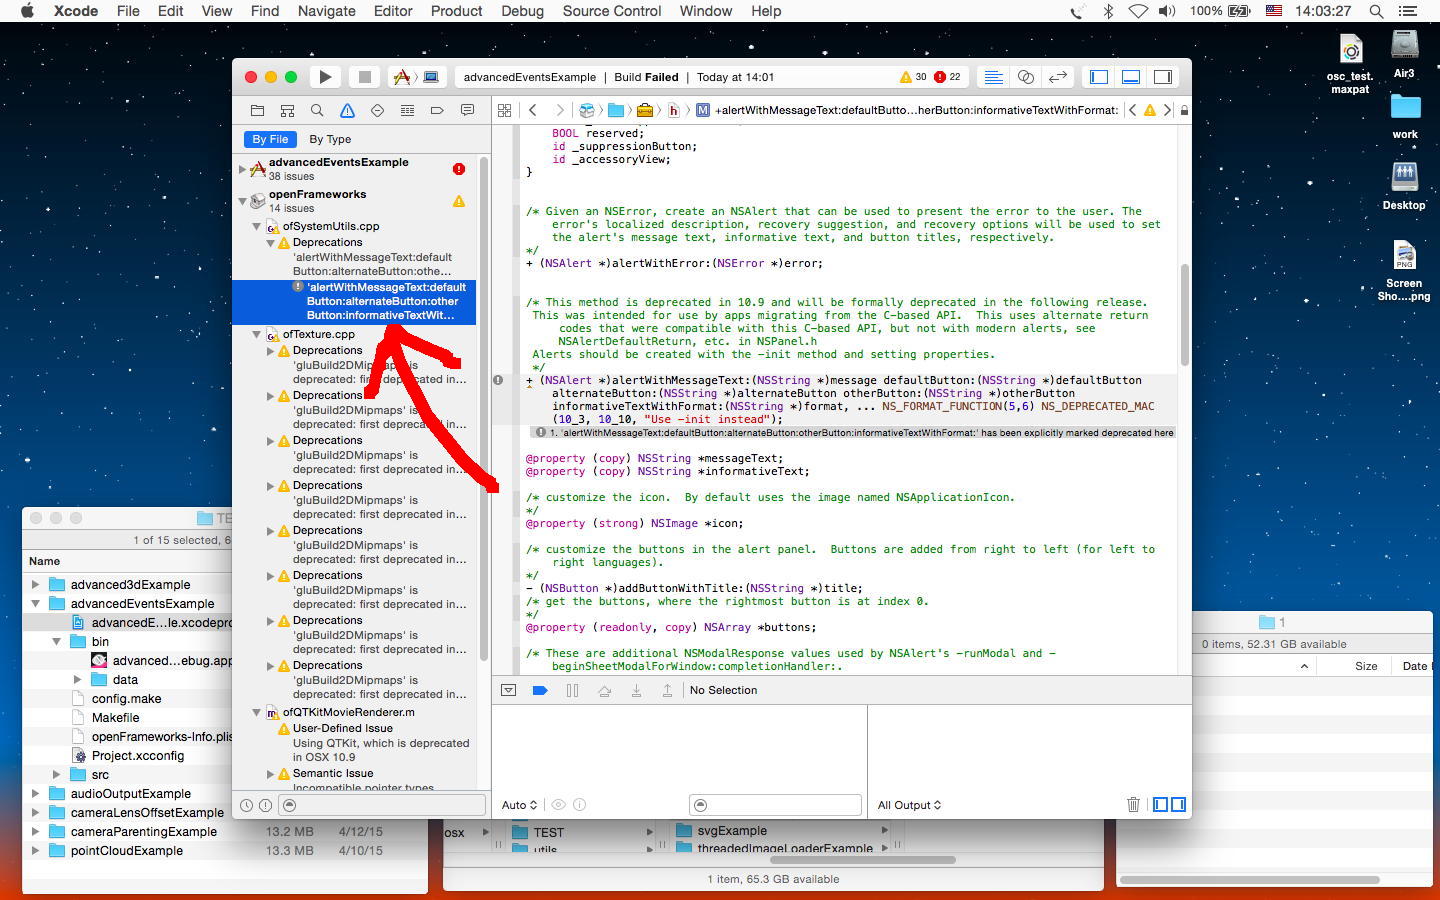Image resolution: width=1440 pixels, height=900 pixels.
Task: Open the Project navigator folder icon
Action: [257, 110]
